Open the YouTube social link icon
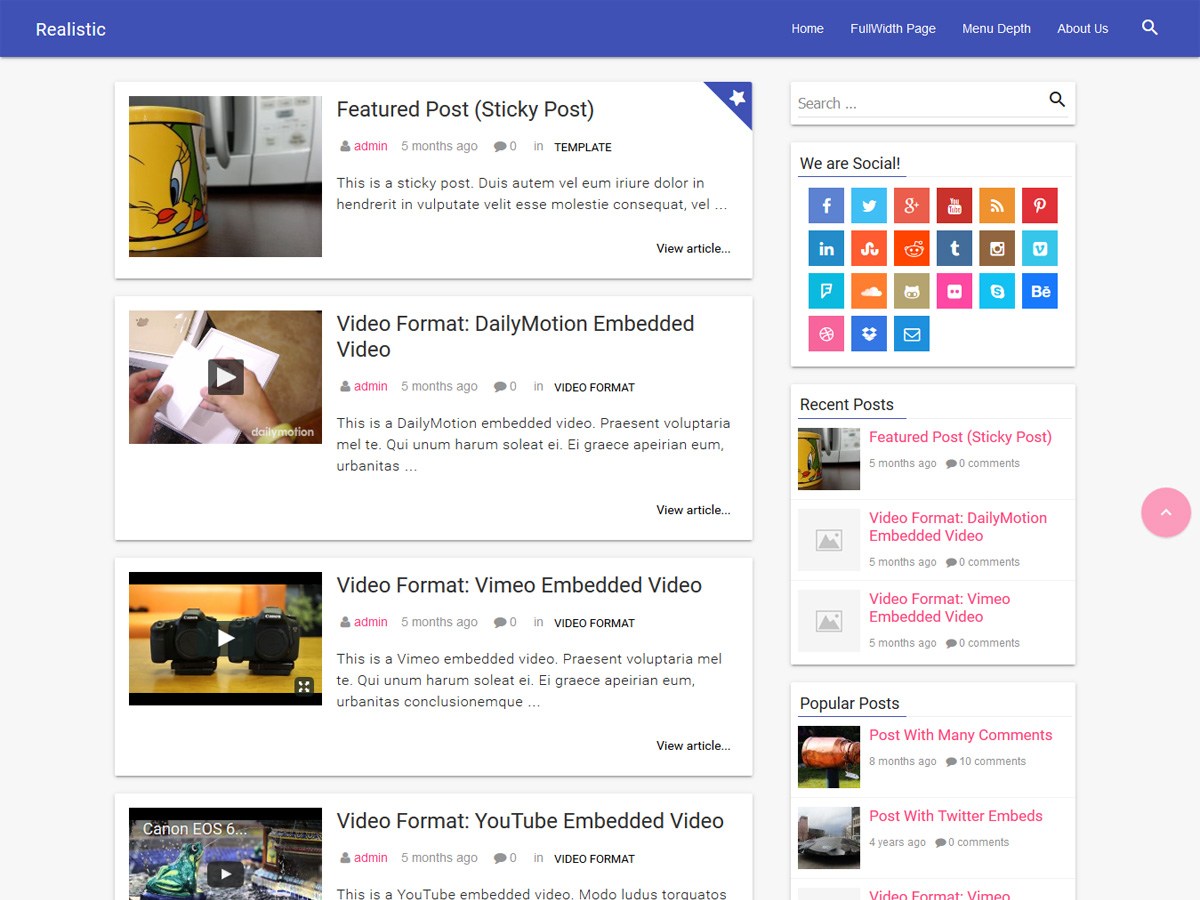This screenshot has width=1200, height=900. click(x=954, y=206)
